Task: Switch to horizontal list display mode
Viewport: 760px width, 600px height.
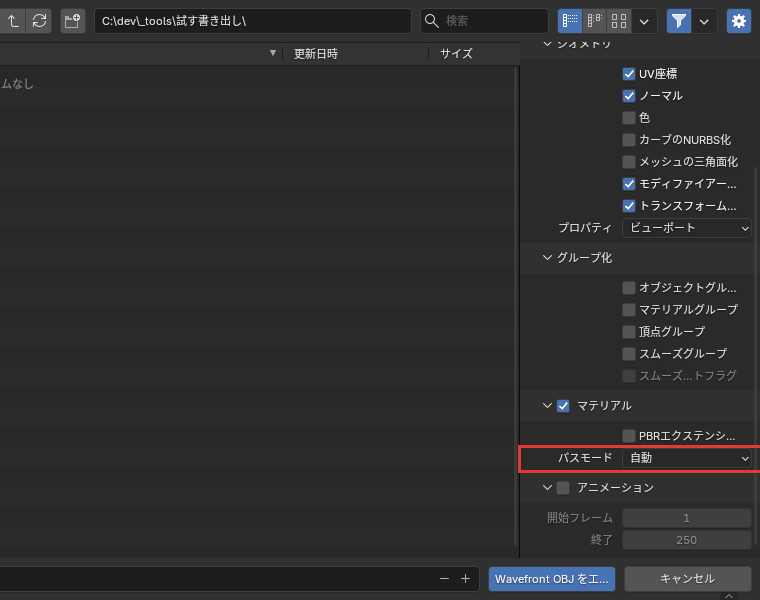Action: click(595, 21)
